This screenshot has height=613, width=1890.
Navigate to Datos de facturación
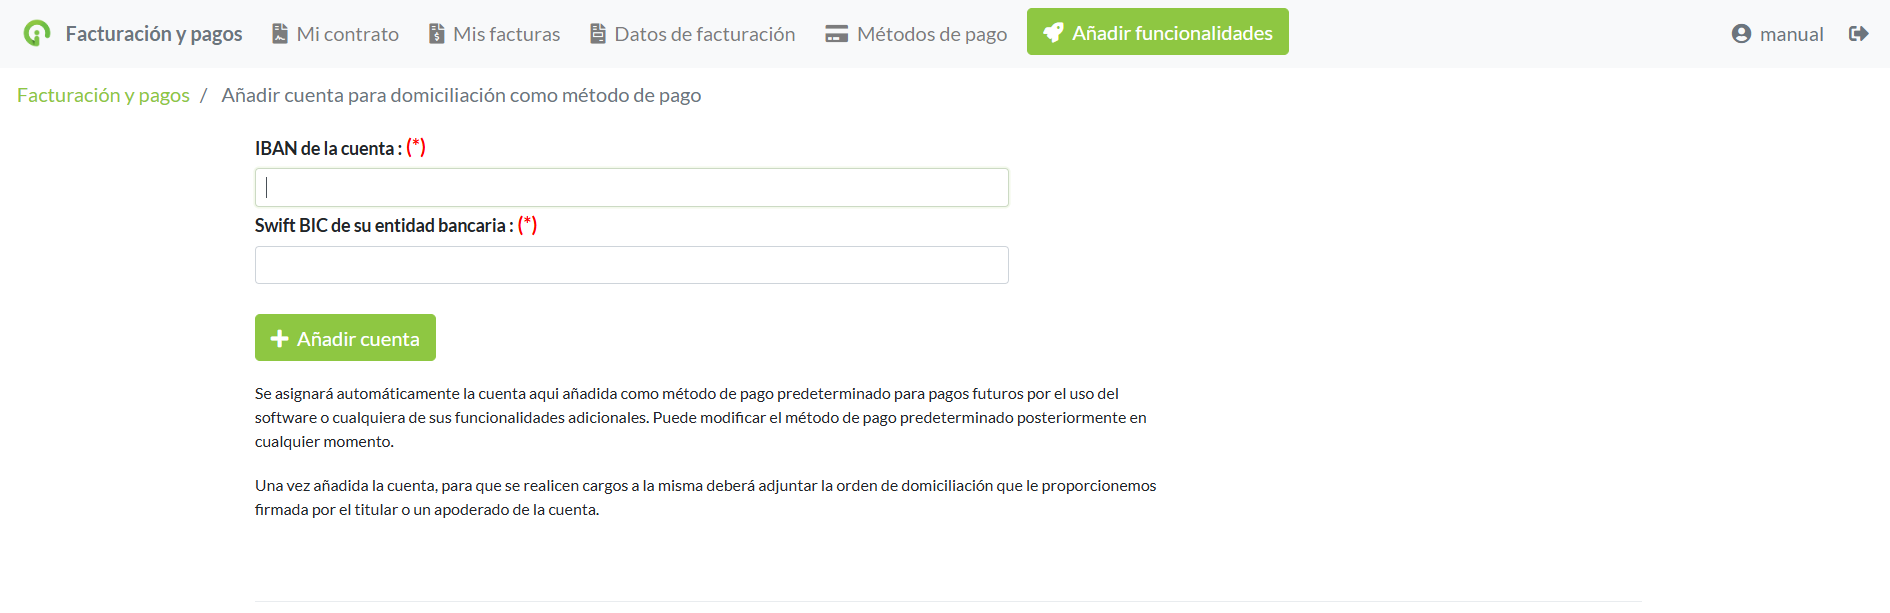(x=704, y=34)
